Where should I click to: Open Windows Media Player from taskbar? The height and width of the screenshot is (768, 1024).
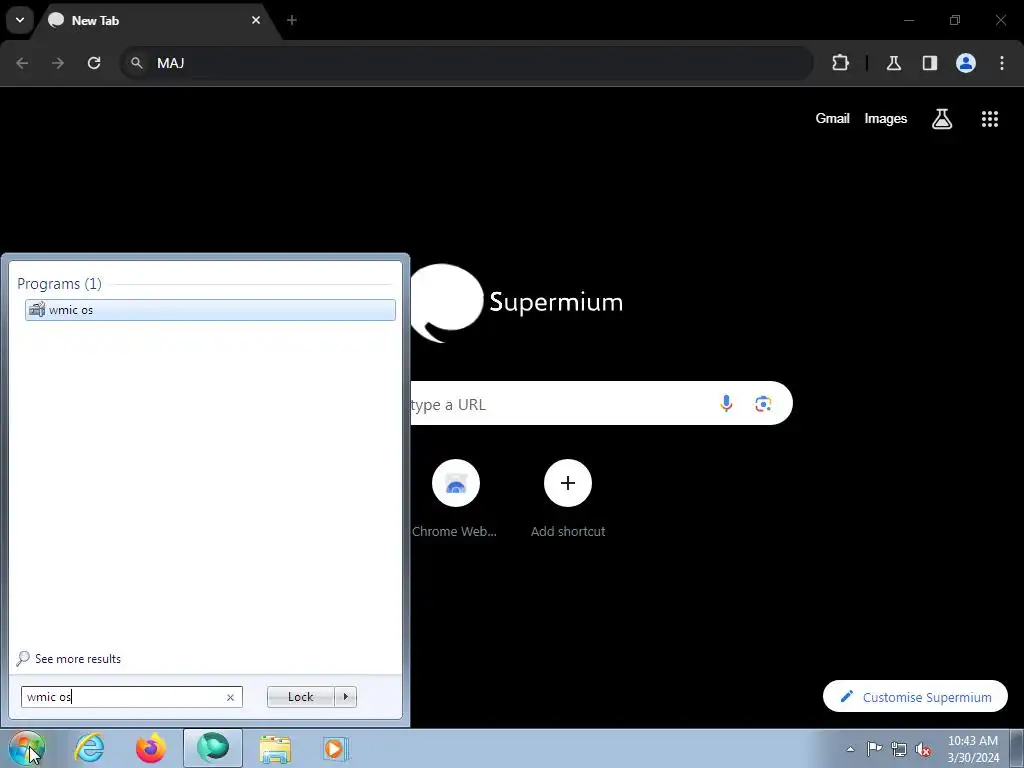pos(337,748)
